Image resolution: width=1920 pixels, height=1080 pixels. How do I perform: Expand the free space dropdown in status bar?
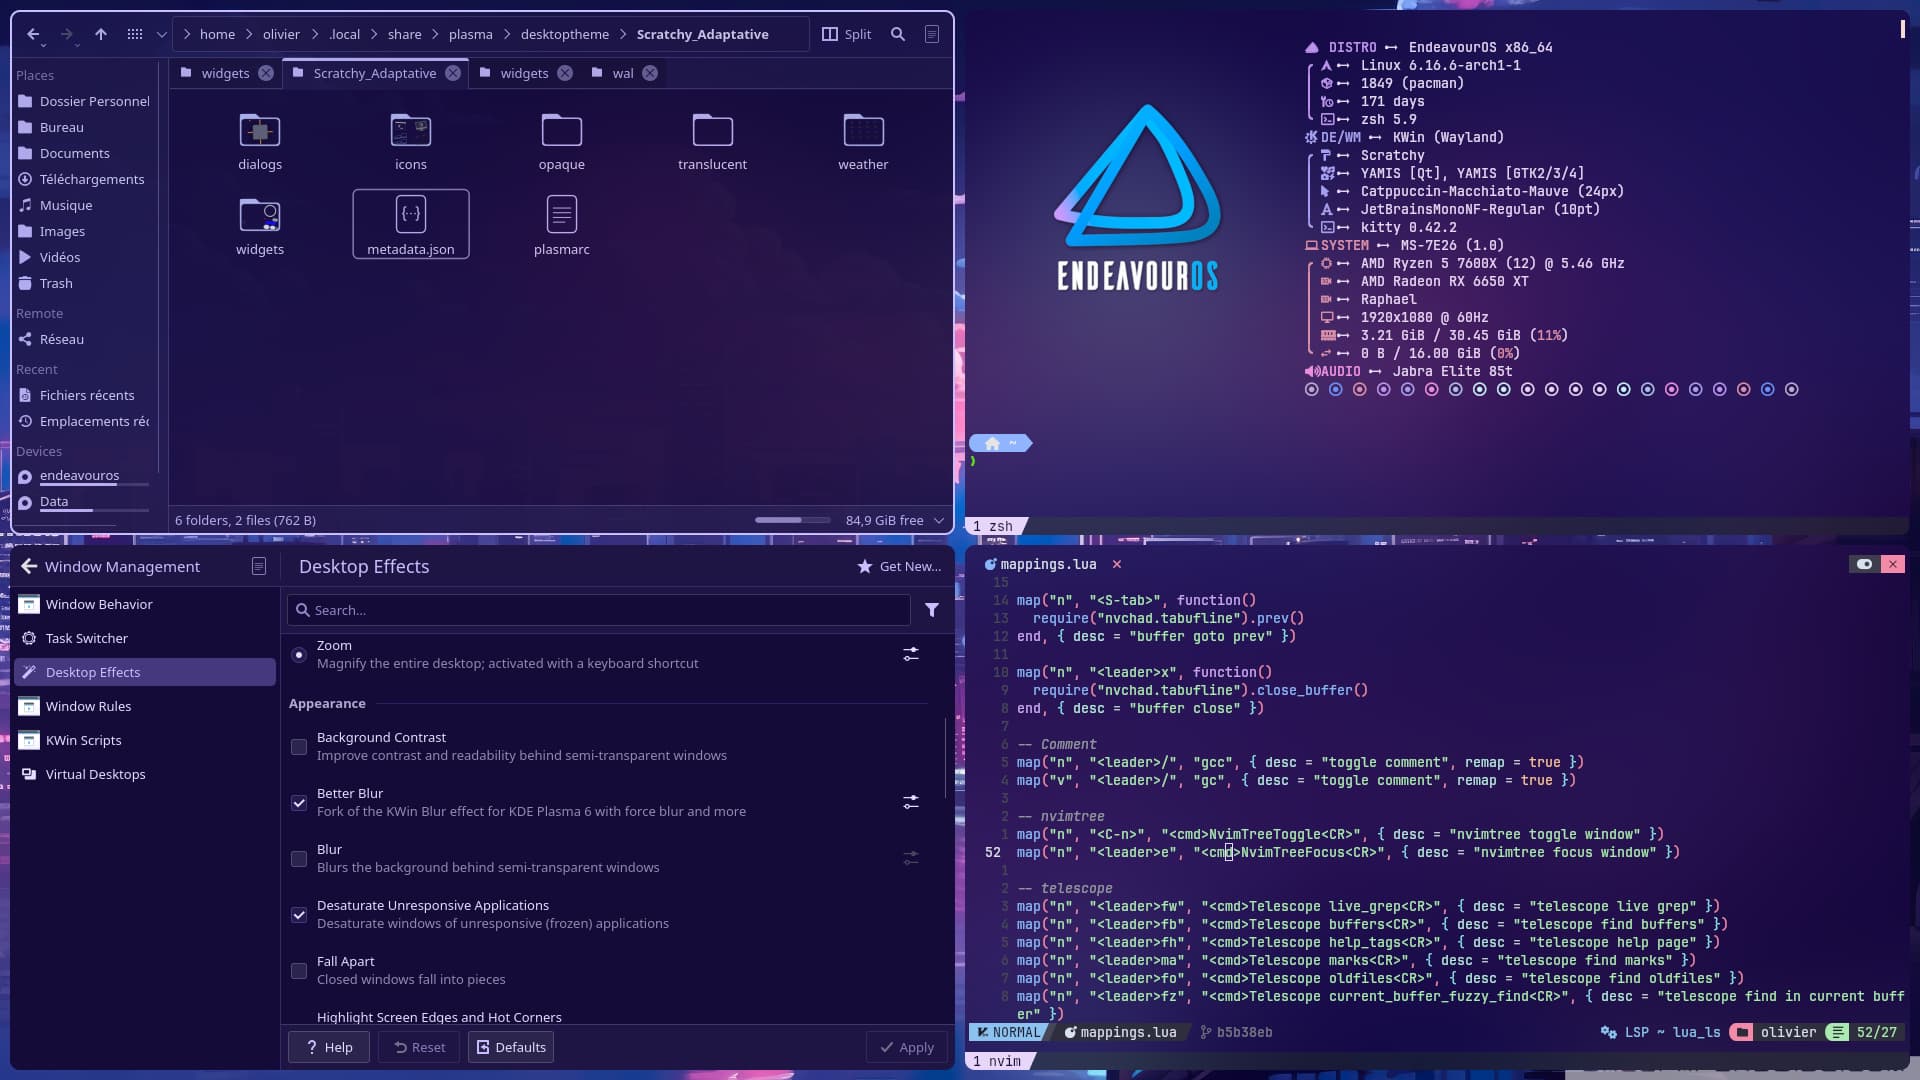938,520
